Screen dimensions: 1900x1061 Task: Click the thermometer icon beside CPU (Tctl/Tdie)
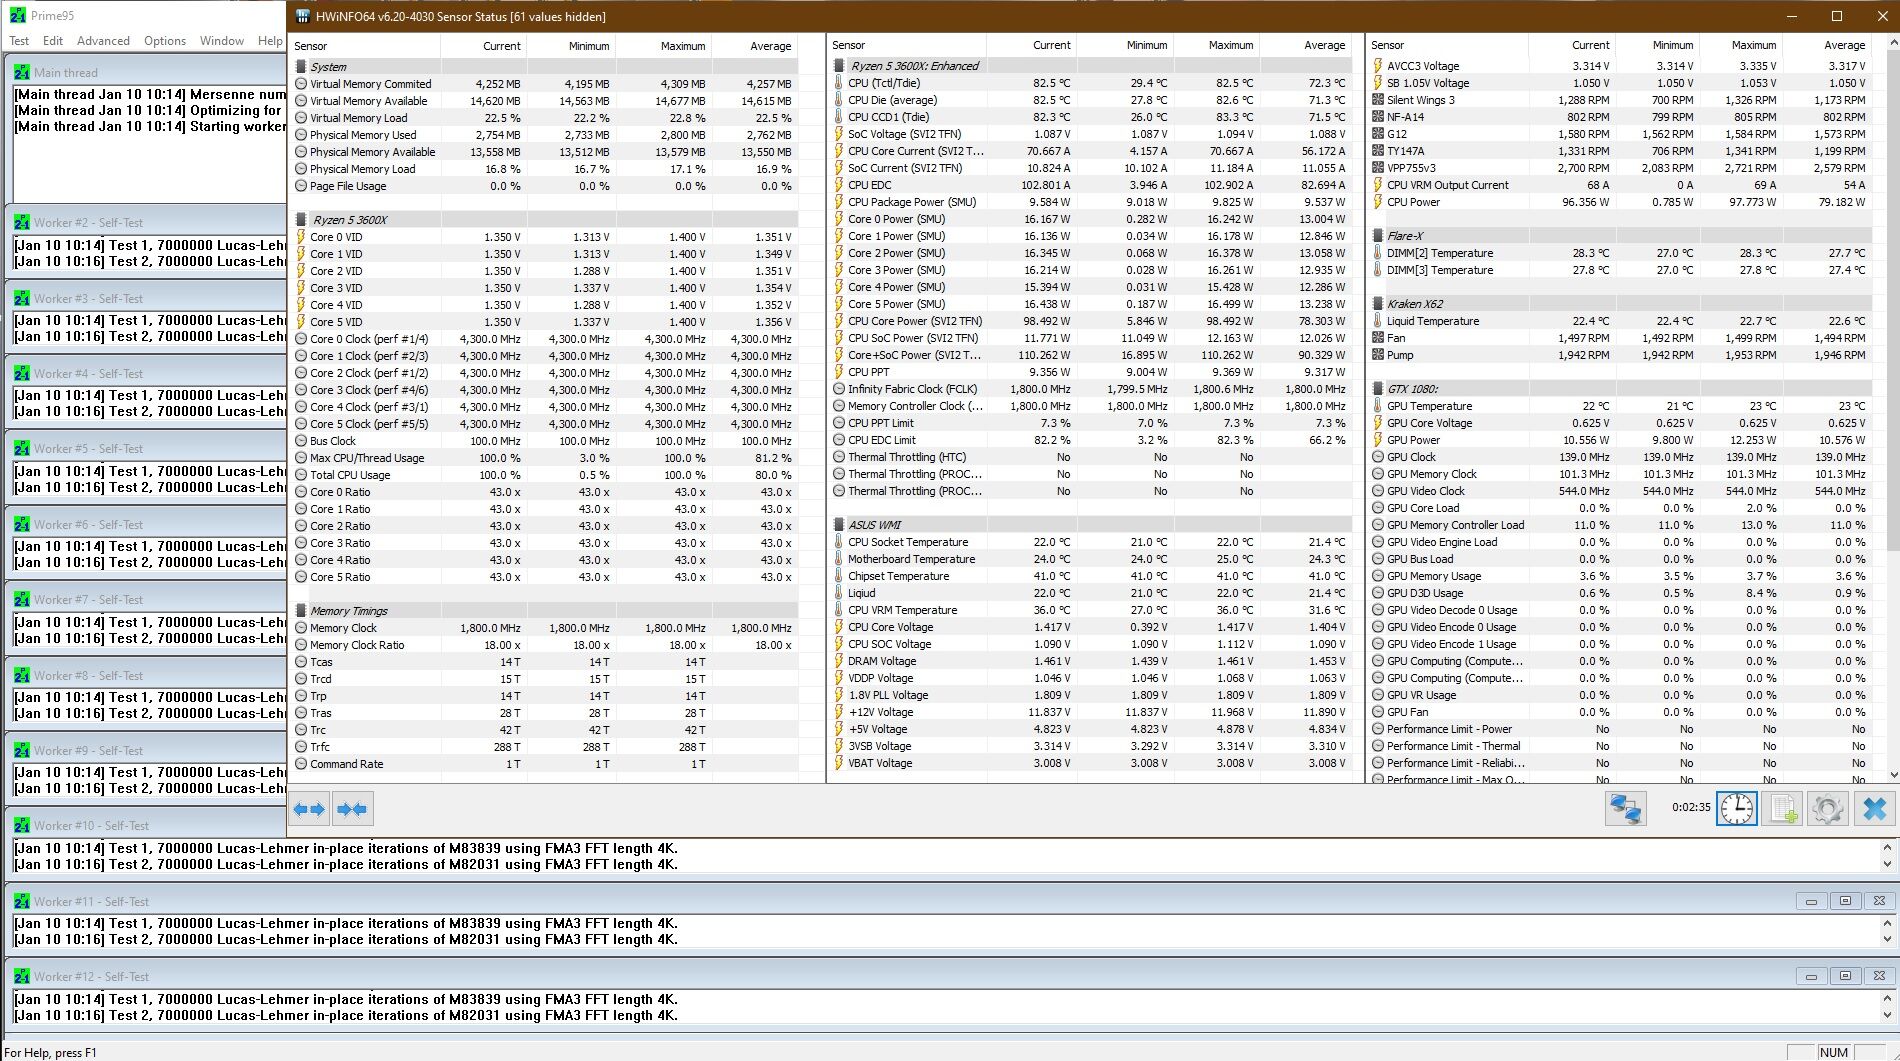(839, 83)
